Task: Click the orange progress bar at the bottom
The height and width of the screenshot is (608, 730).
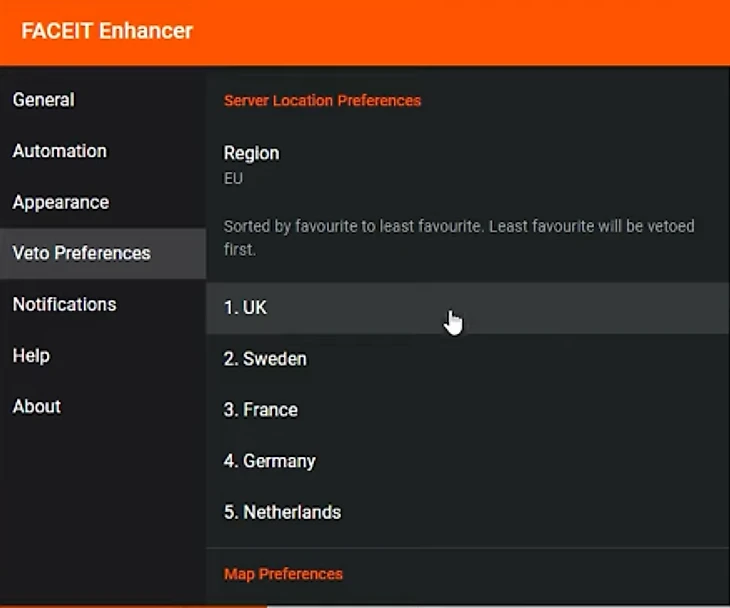Action: point(134,606)
